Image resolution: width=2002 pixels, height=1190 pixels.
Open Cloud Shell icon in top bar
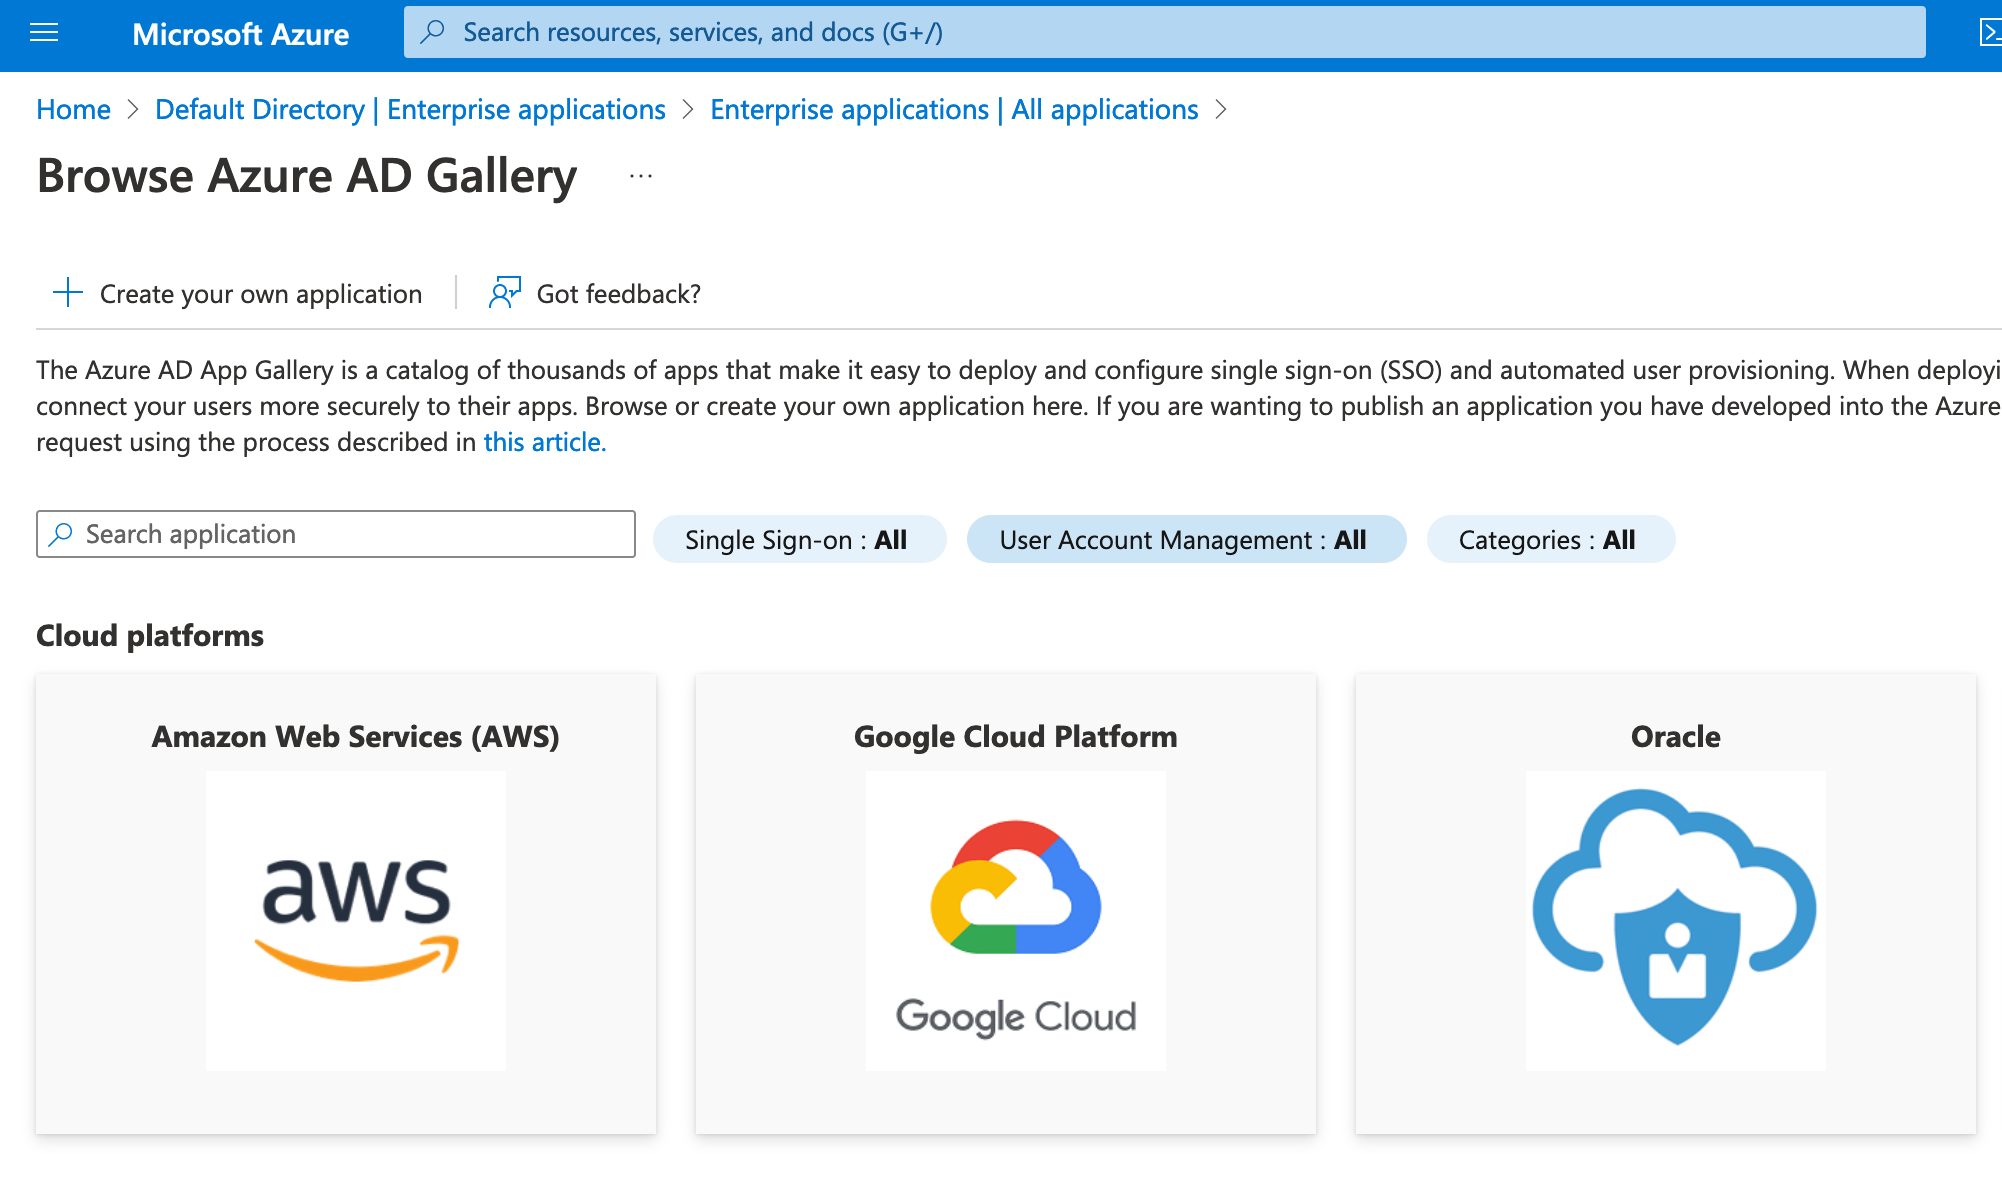1990,33
